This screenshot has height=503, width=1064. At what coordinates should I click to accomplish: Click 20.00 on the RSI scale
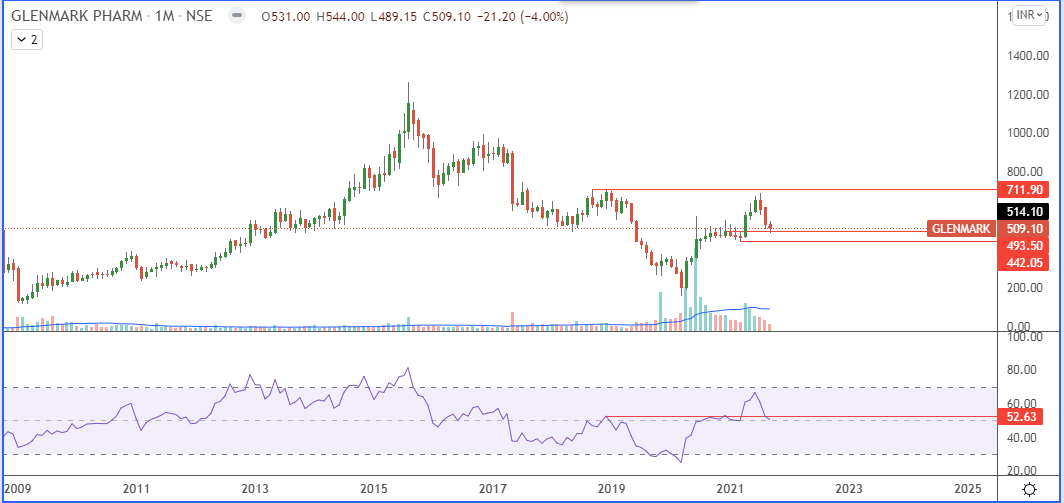1023,471
